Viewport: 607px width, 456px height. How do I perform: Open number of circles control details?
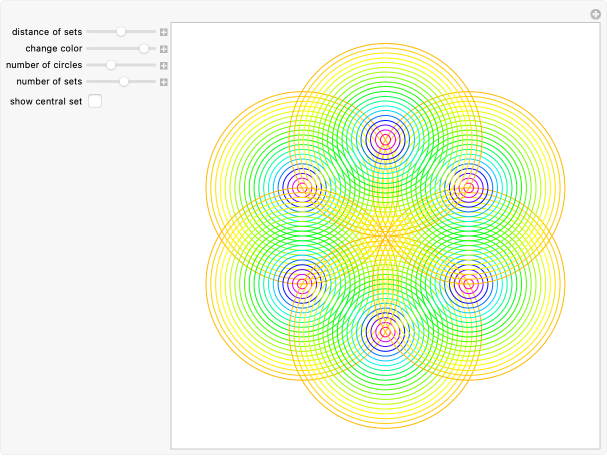coord(164,65)
